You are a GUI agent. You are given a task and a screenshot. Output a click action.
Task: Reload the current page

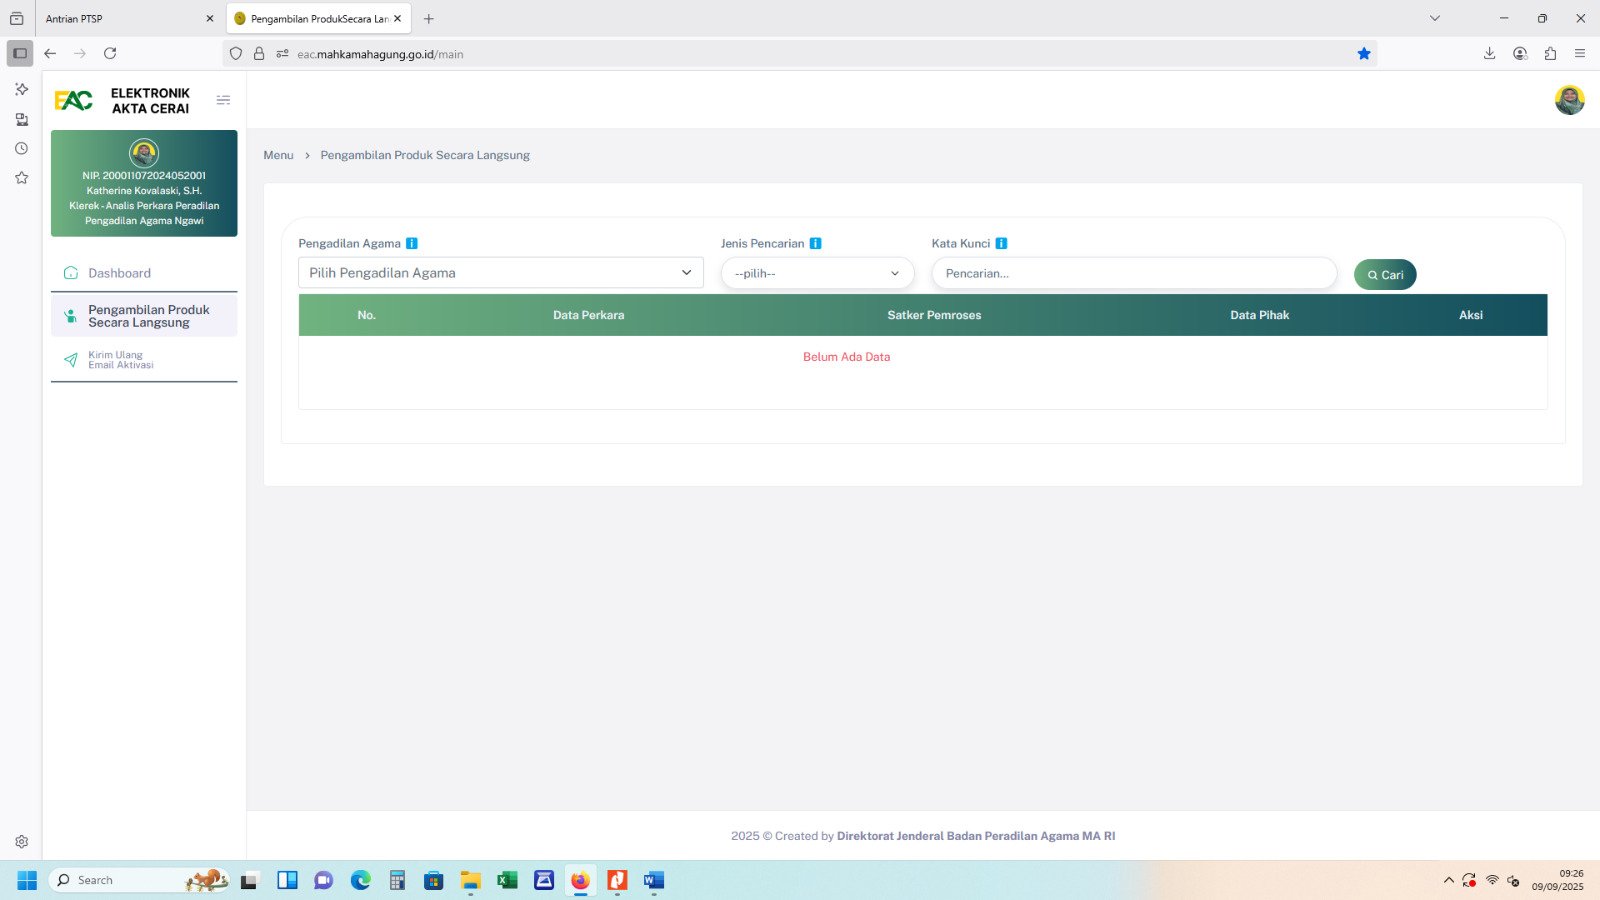110,54
